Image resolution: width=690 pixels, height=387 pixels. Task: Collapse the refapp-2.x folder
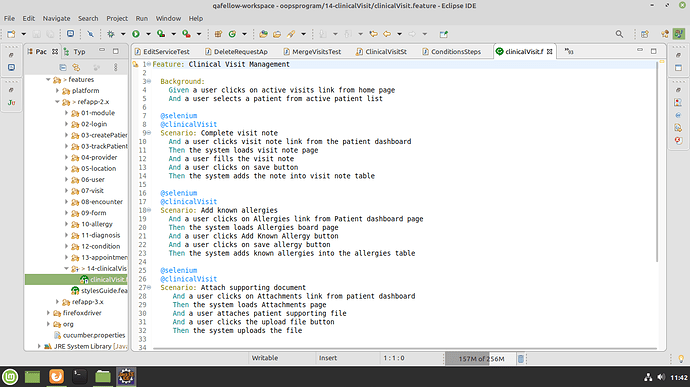click(57, 102)
